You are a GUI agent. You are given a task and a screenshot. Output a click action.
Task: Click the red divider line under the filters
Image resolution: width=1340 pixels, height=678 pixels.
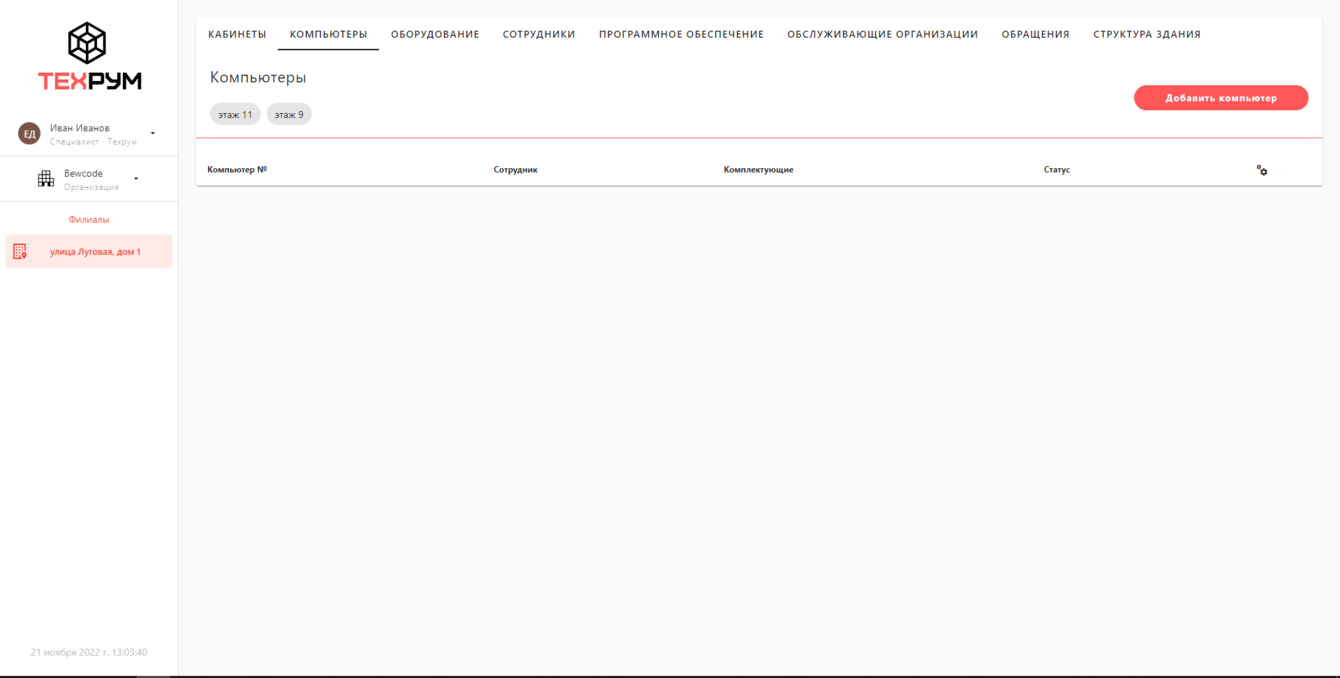(762, 136)
